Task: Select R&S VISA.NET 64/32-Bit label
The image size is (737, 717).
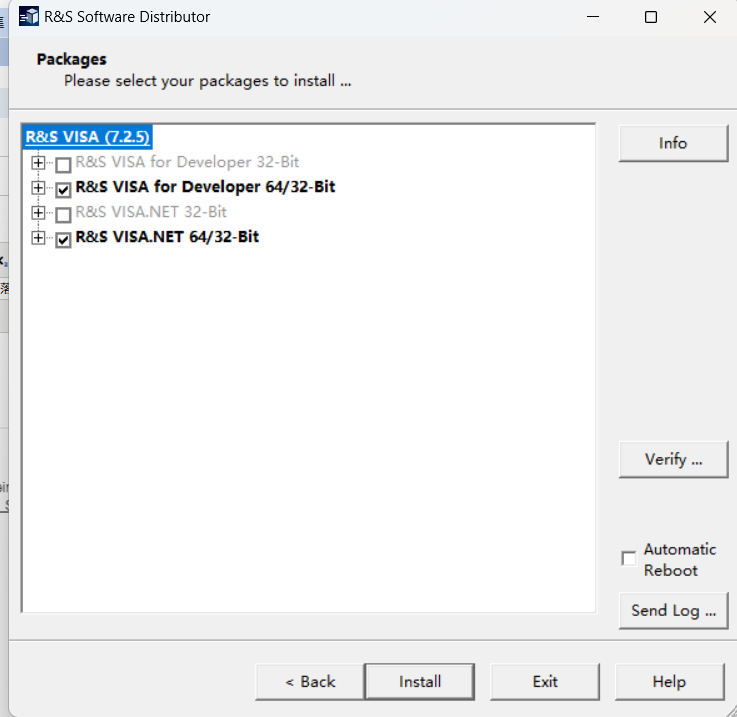Action: tap(167, 237)
